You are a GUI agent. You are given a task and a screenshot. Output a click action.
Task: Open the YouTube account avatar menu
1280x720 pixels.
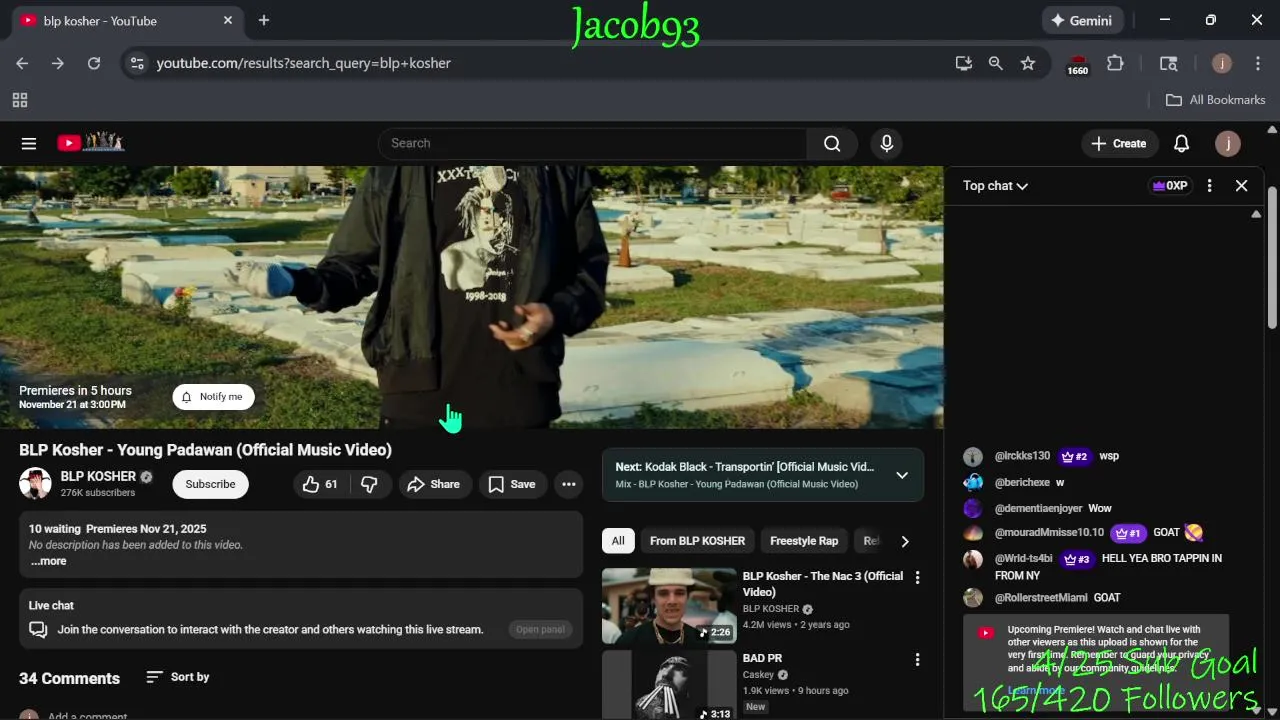click(1228, 144)
